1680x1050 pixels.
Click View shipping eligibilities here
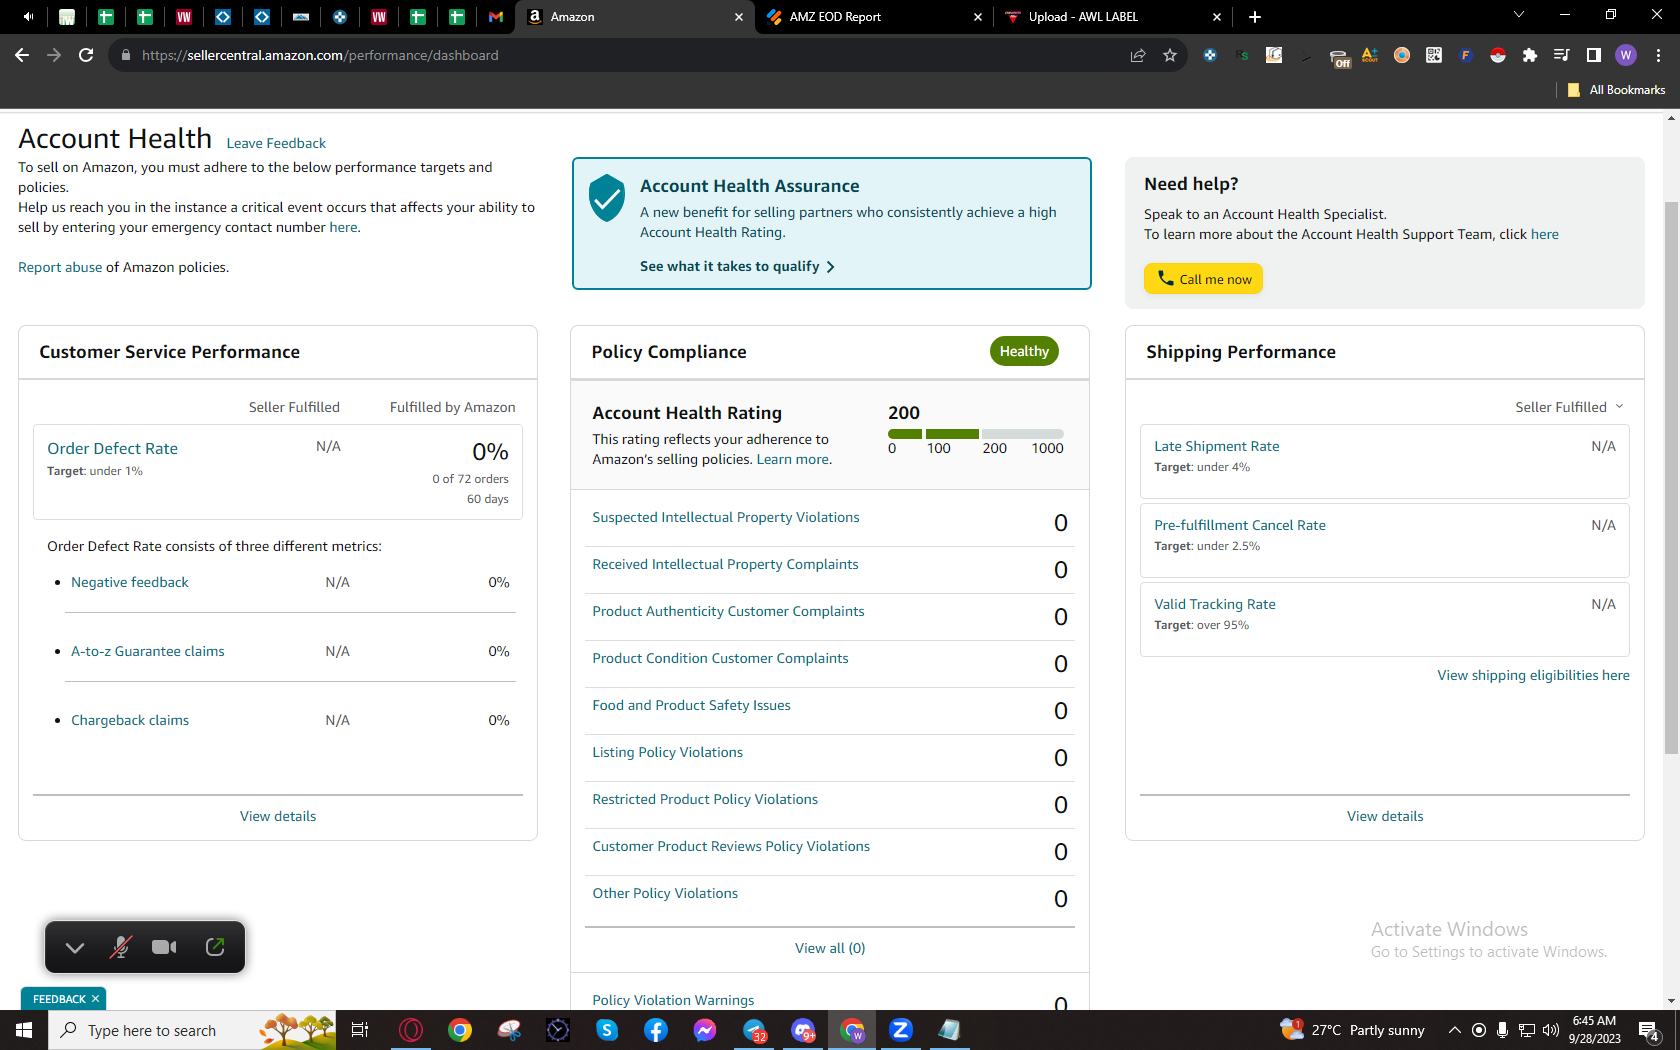point(1533,675)
